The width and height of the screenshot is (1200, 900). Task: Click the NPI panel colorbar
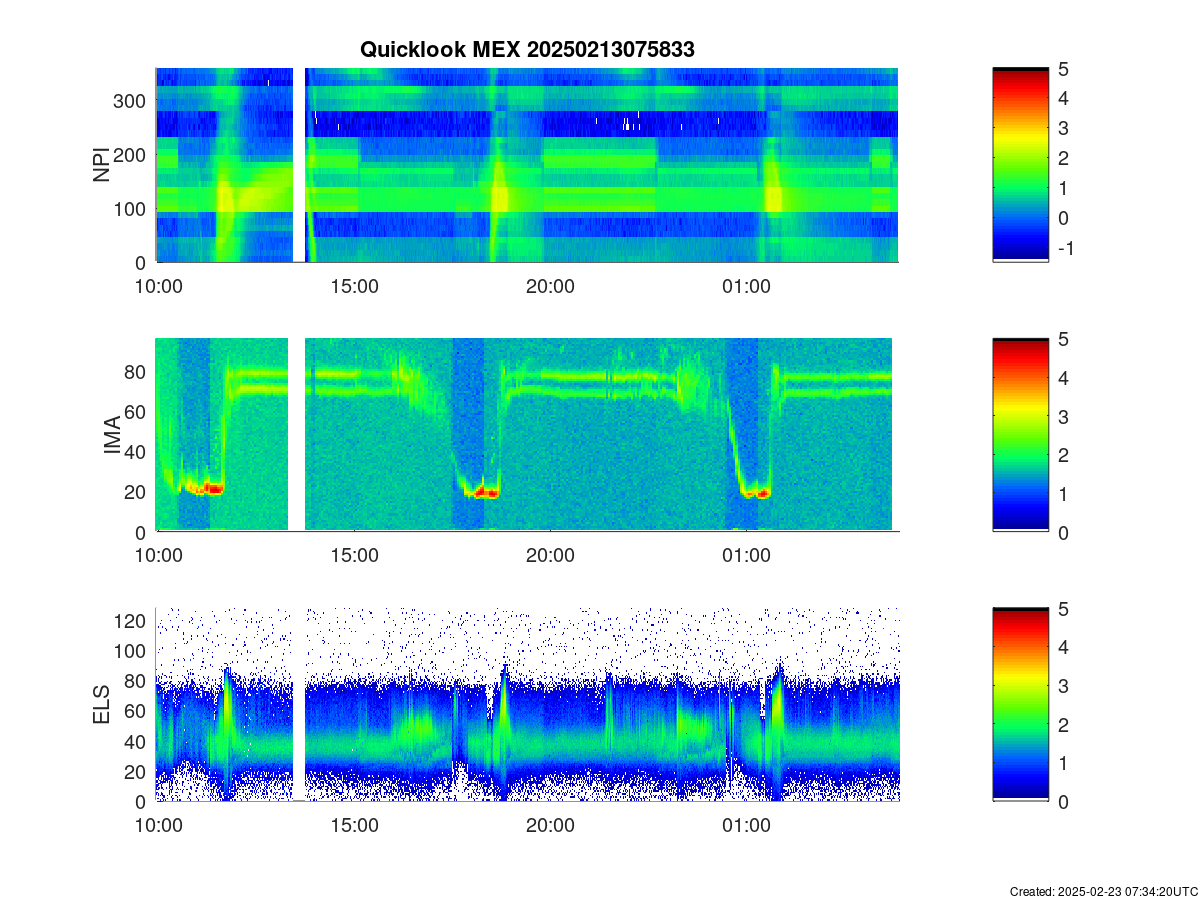point(1020,165)
